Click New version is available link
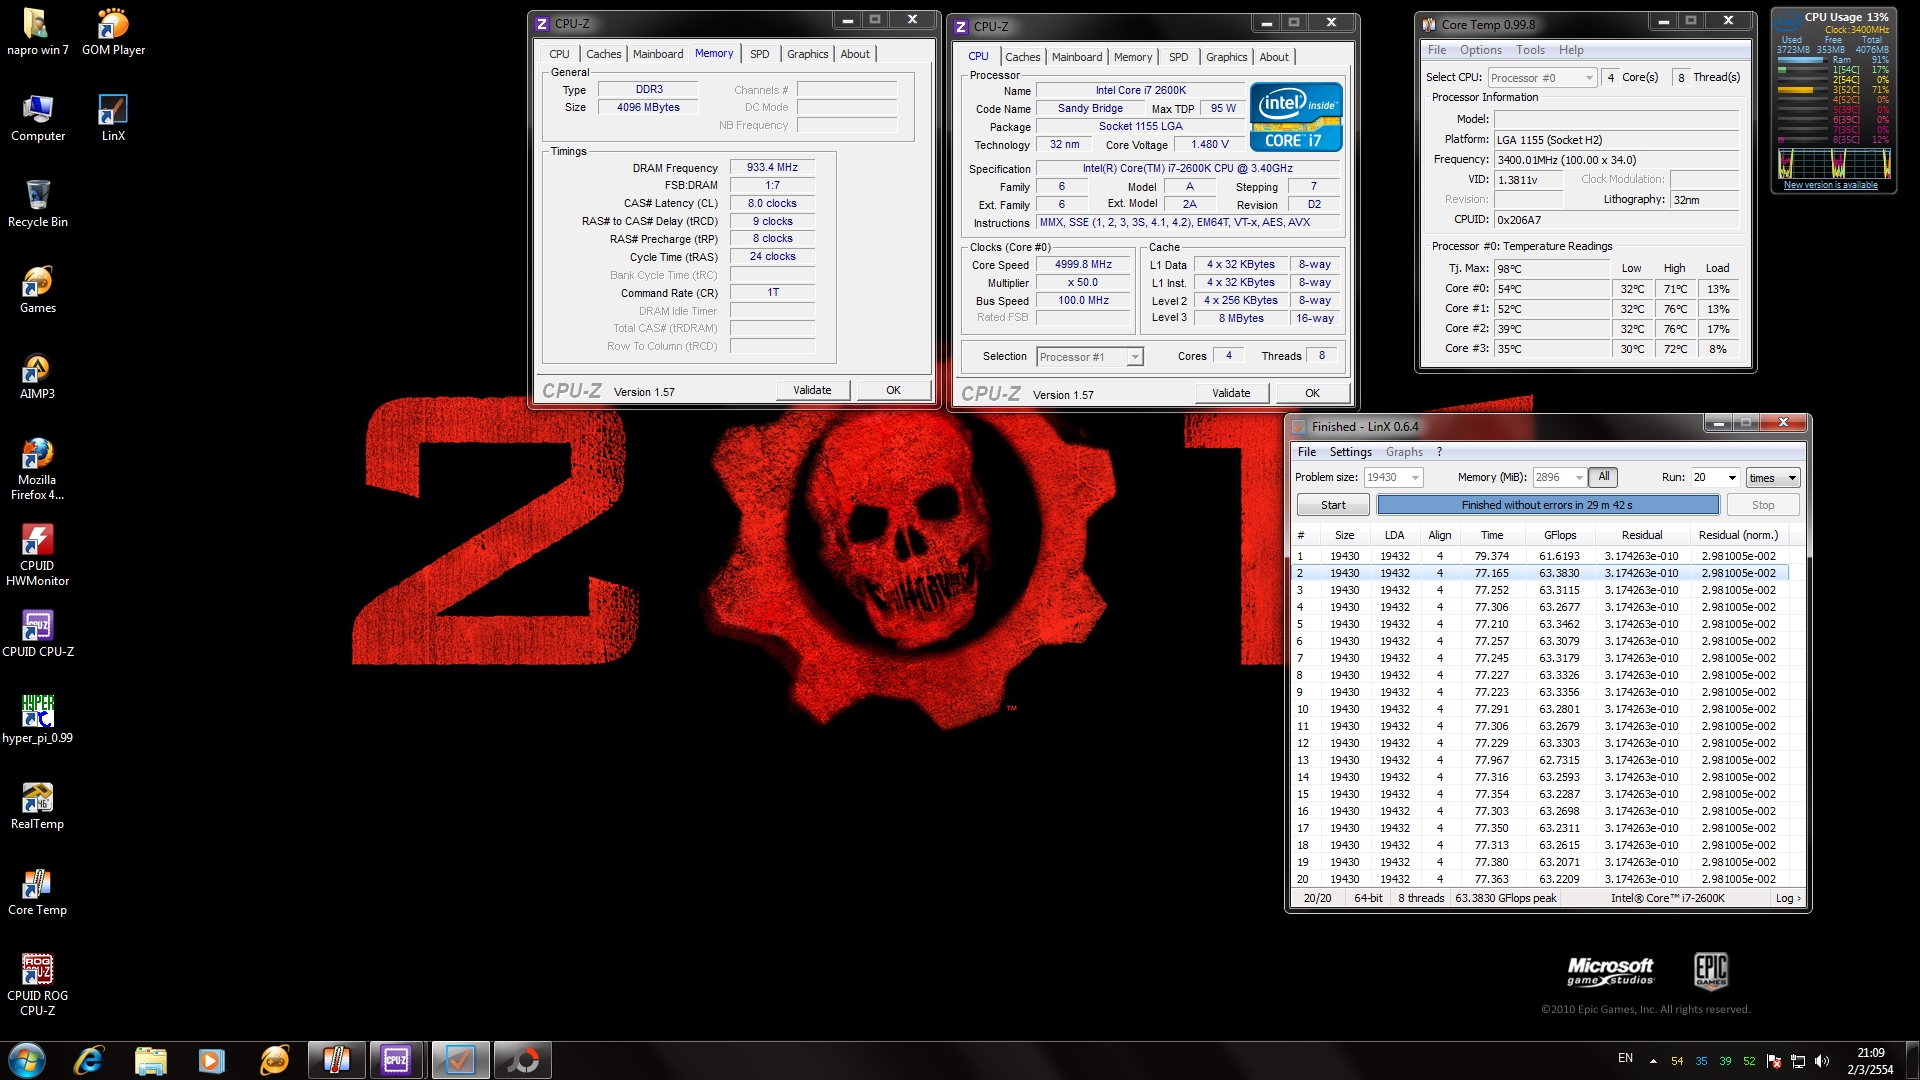This screenshot has height=1080, width=1920. point(1830,185)
